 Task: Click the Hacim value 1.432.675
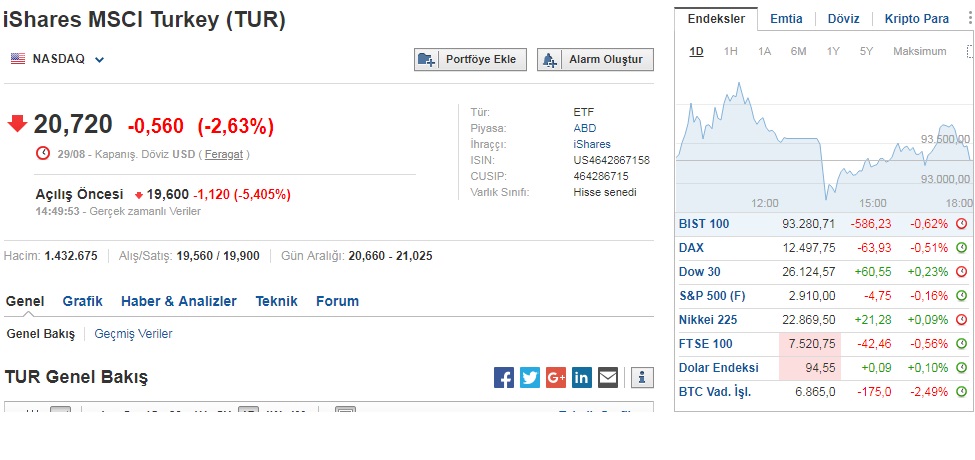[71, 256]
